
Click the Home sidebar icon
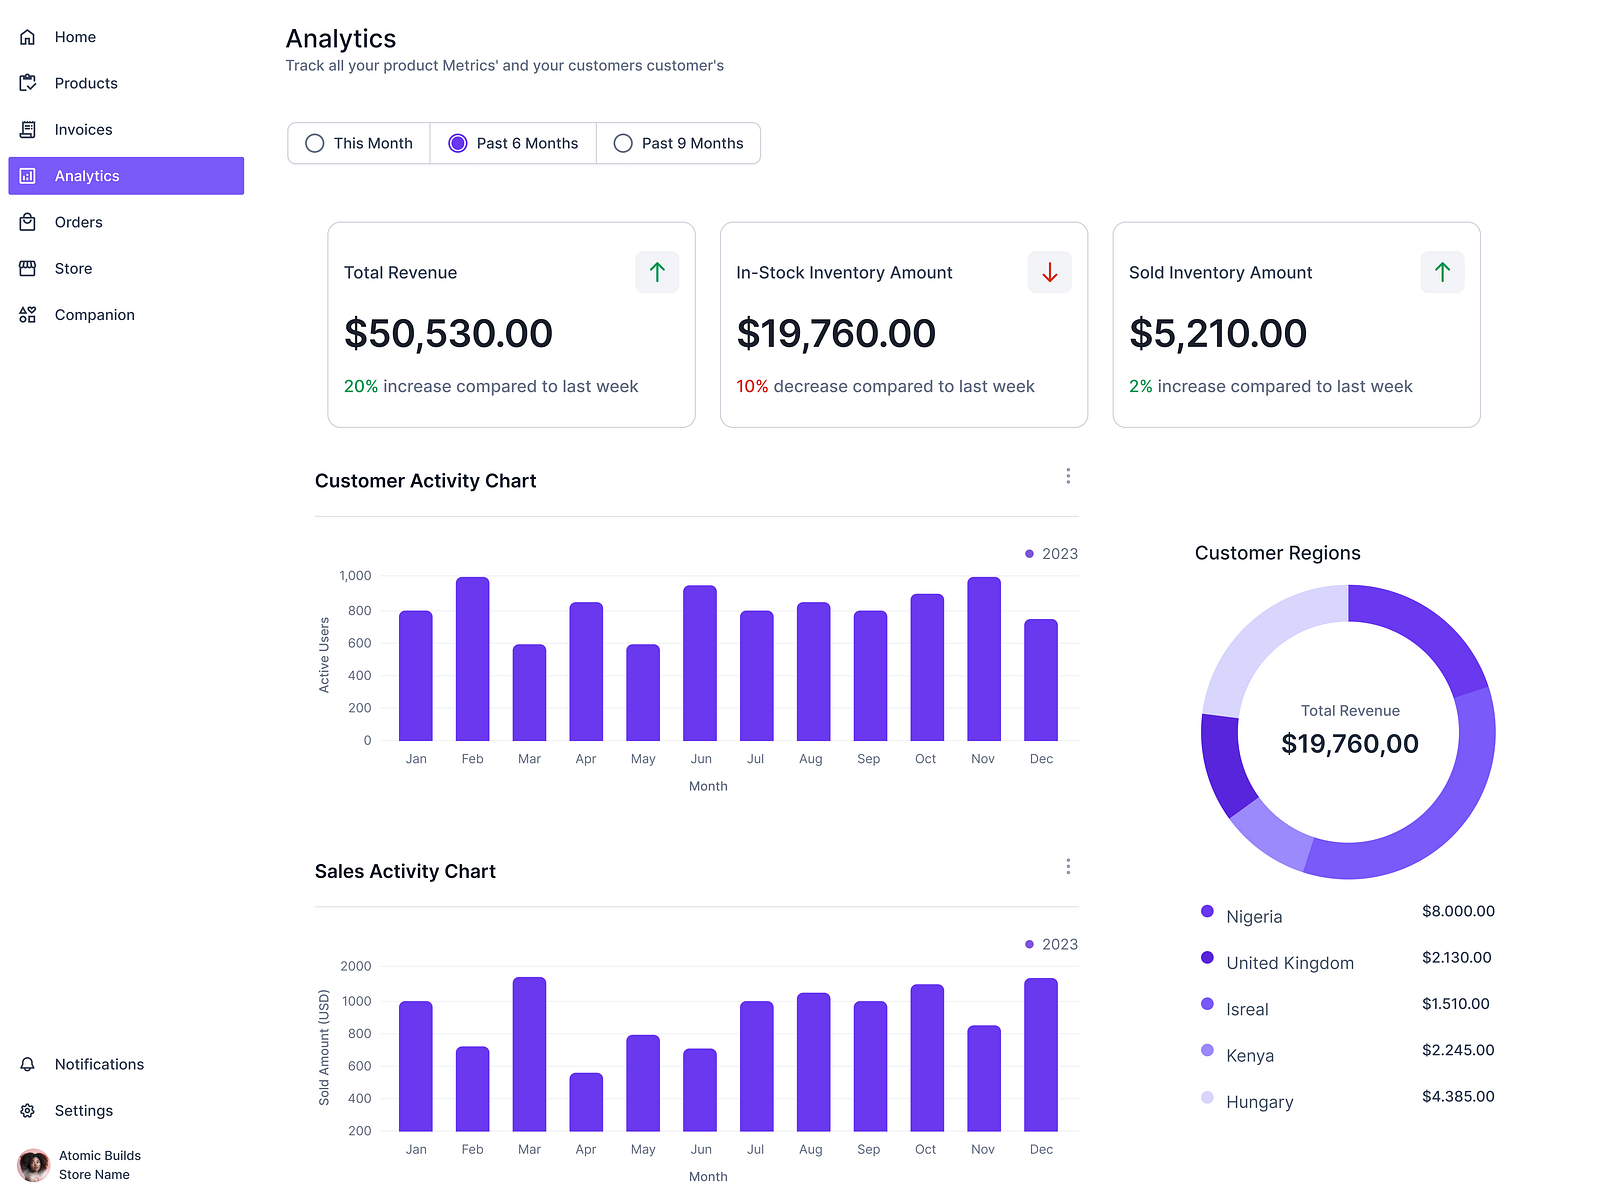(28, 37)
